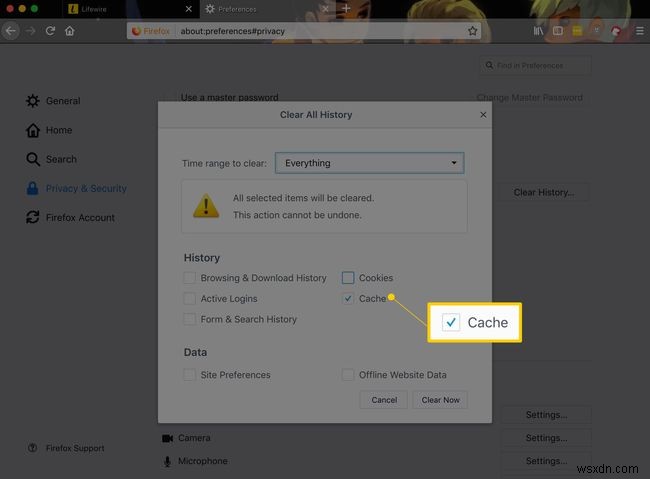Open the home page icon in toolbar
This screenshot has height=479, width=650.
(x=70, y=31)
